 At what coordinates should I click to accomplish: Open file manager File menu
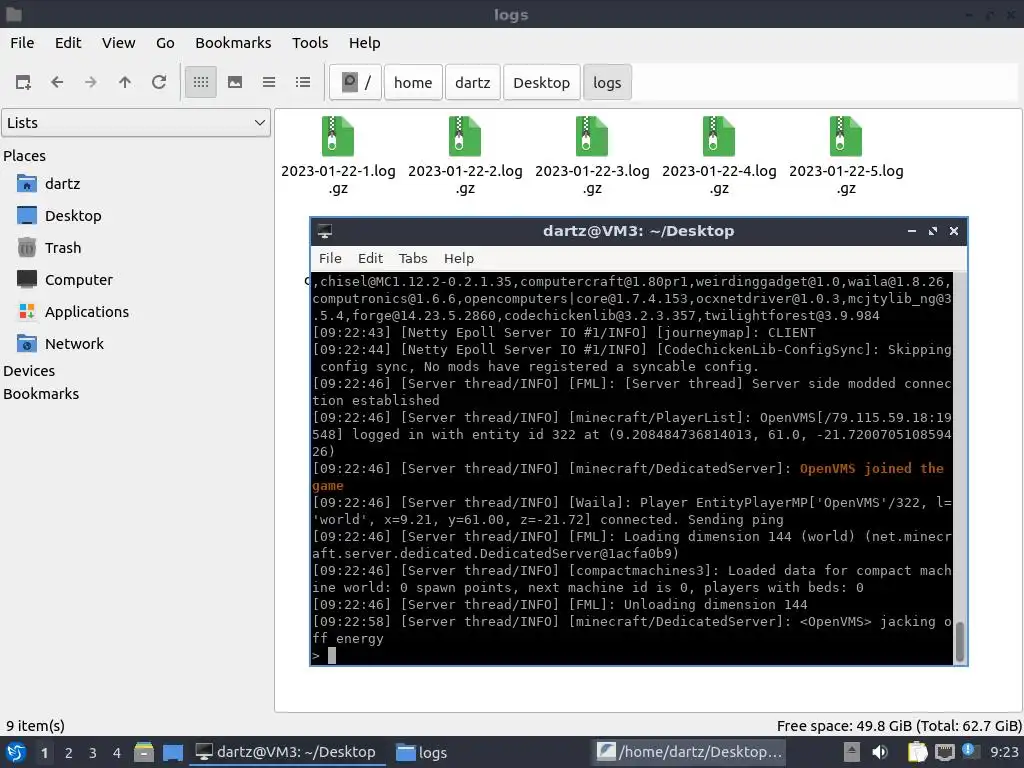tap(22, 42)
